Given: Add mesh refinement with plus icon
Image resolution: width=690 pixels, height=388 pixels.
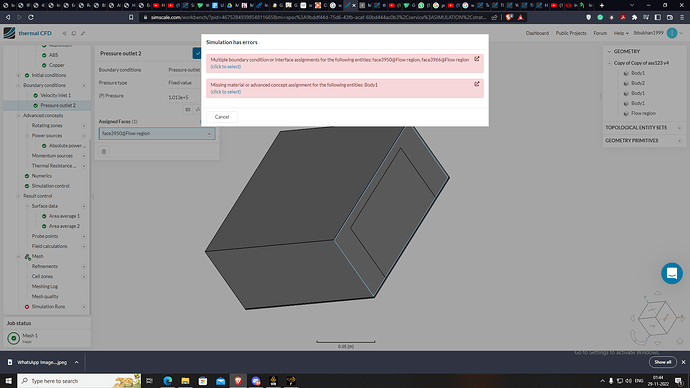Looking at the screenshot, I should pos(84,267).
